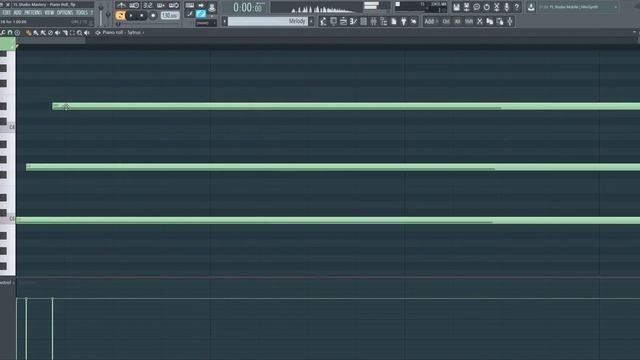
Task: Open the 'Piano roll - Sytrus' channel selector
Action: click(x=122, y=32)
